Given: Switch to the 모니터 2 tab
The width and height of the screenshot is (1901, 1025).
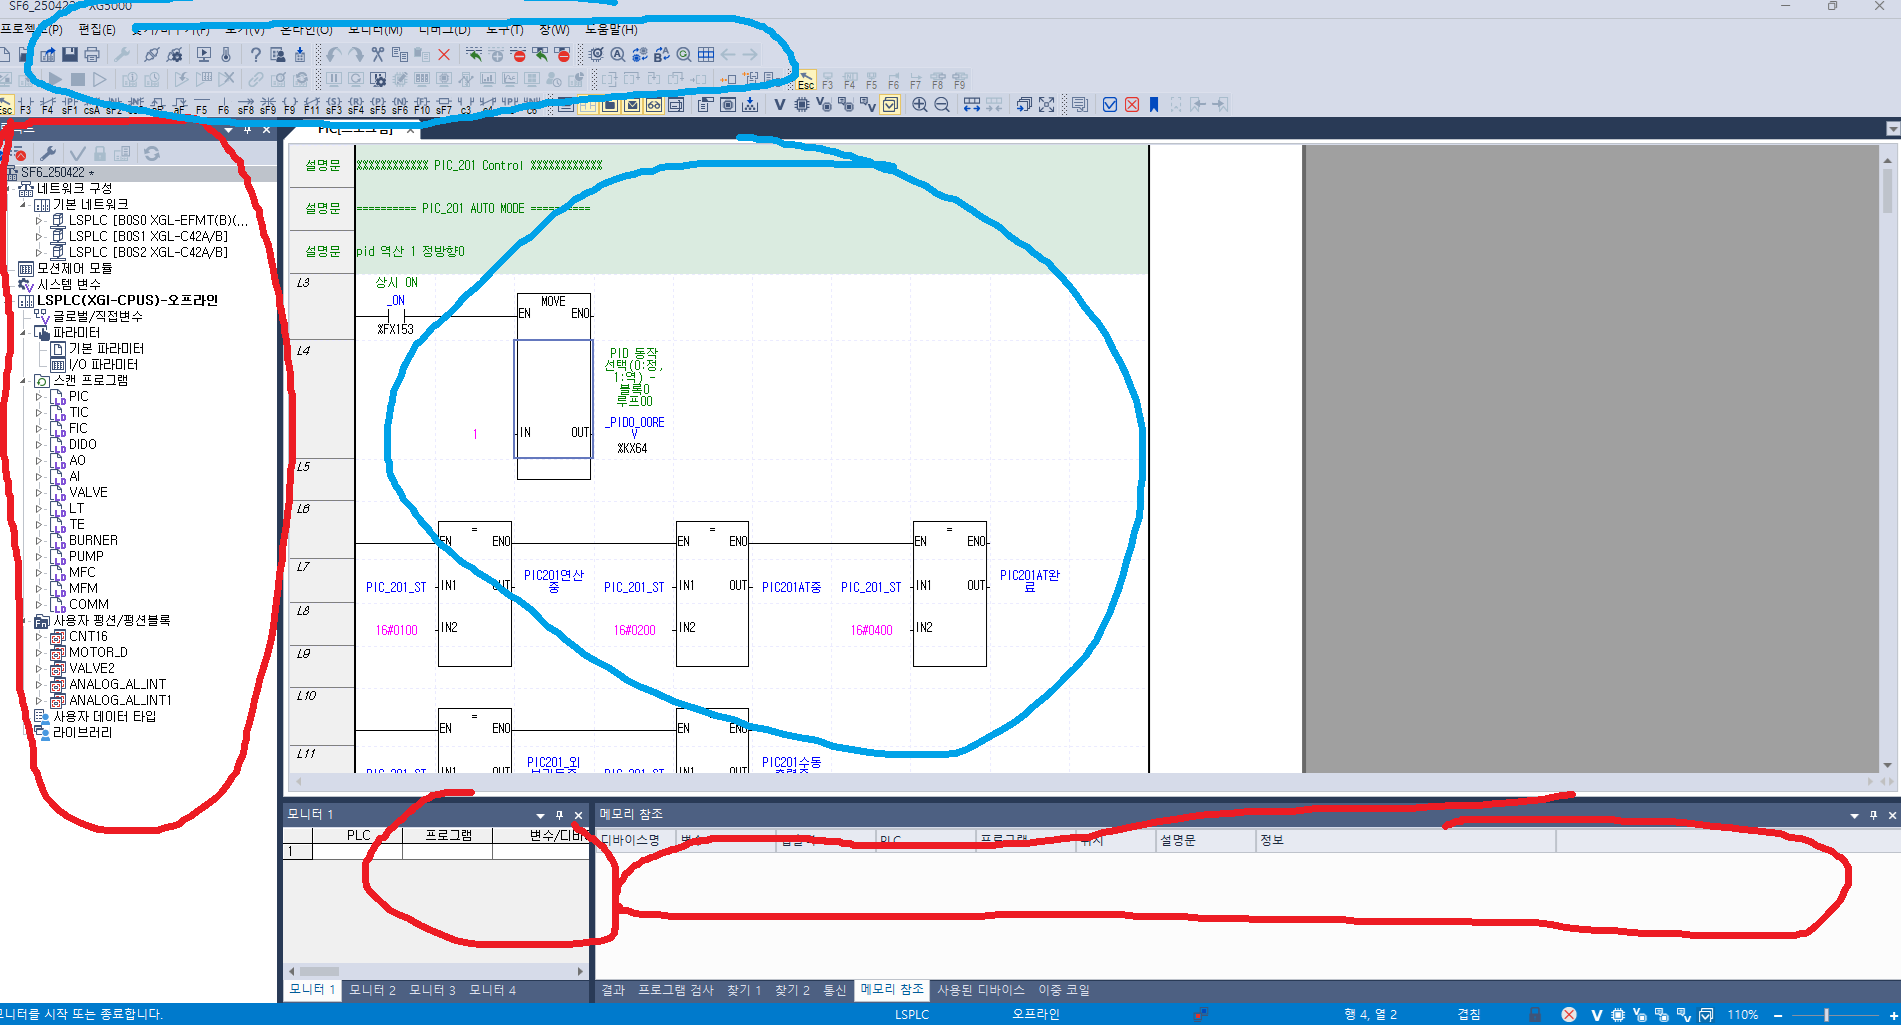Looking at the screenshot, I should (x=372, y=990).
